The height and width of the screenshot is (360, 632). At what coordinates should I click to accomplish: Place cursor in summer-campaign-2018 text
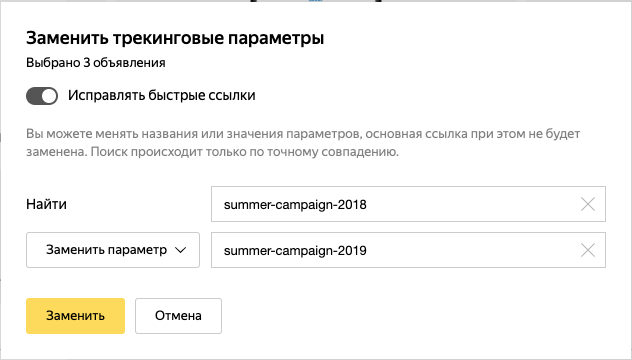point(295,205)
